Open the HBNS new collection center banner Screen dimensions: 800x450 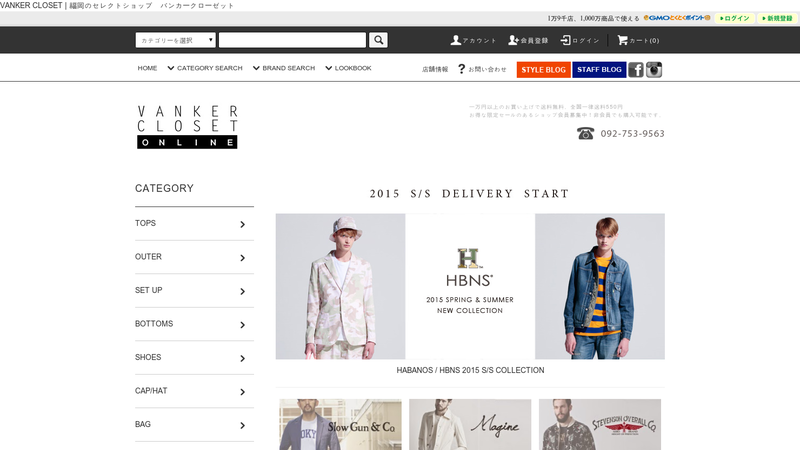pyautogui.click(x=470, y=286)
